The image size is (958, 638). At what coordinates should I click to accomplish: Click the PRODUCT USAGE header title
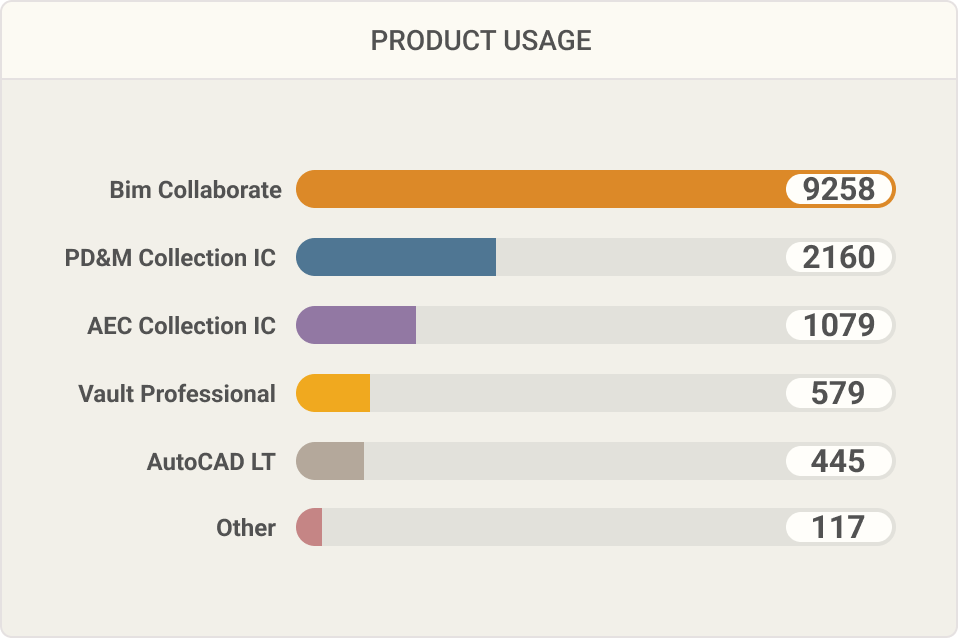pos(481,41)
